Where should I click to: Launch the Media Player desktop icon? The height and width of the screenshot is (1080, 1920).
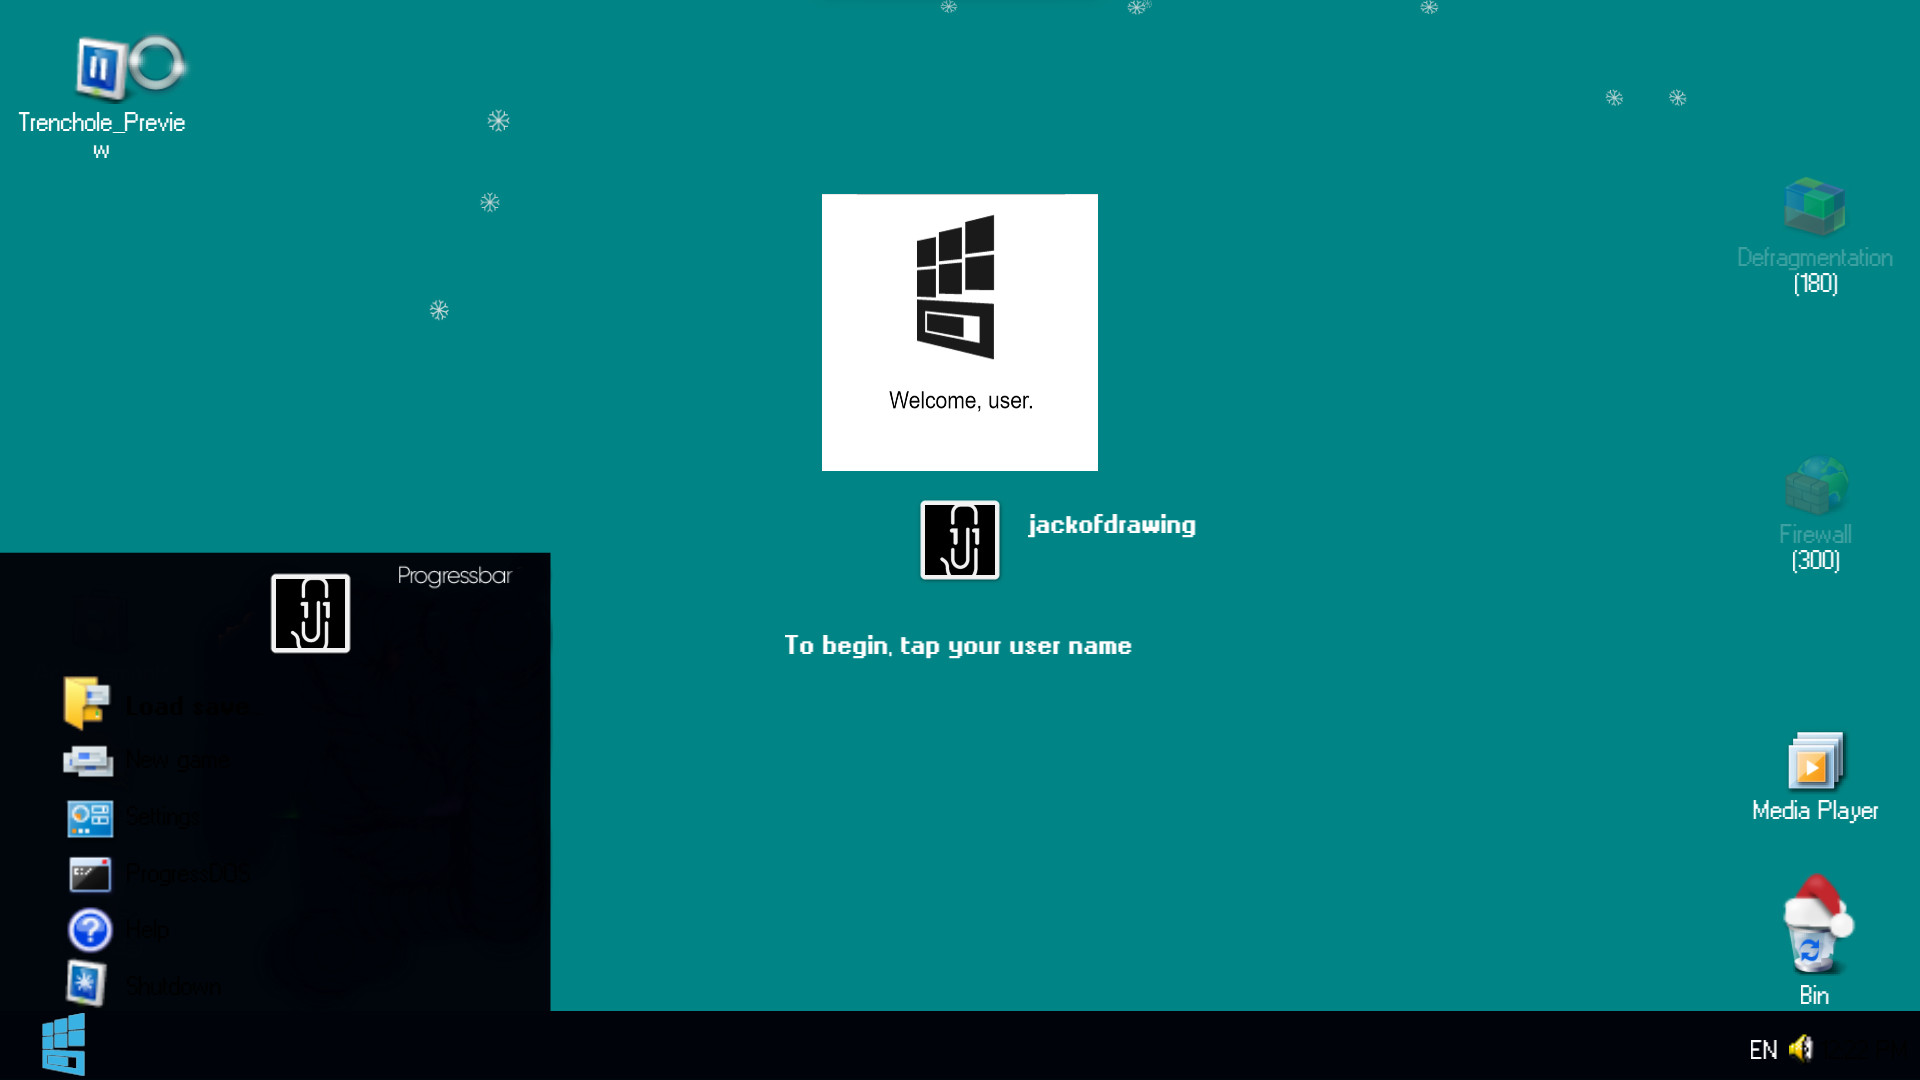coord(1814,763)
